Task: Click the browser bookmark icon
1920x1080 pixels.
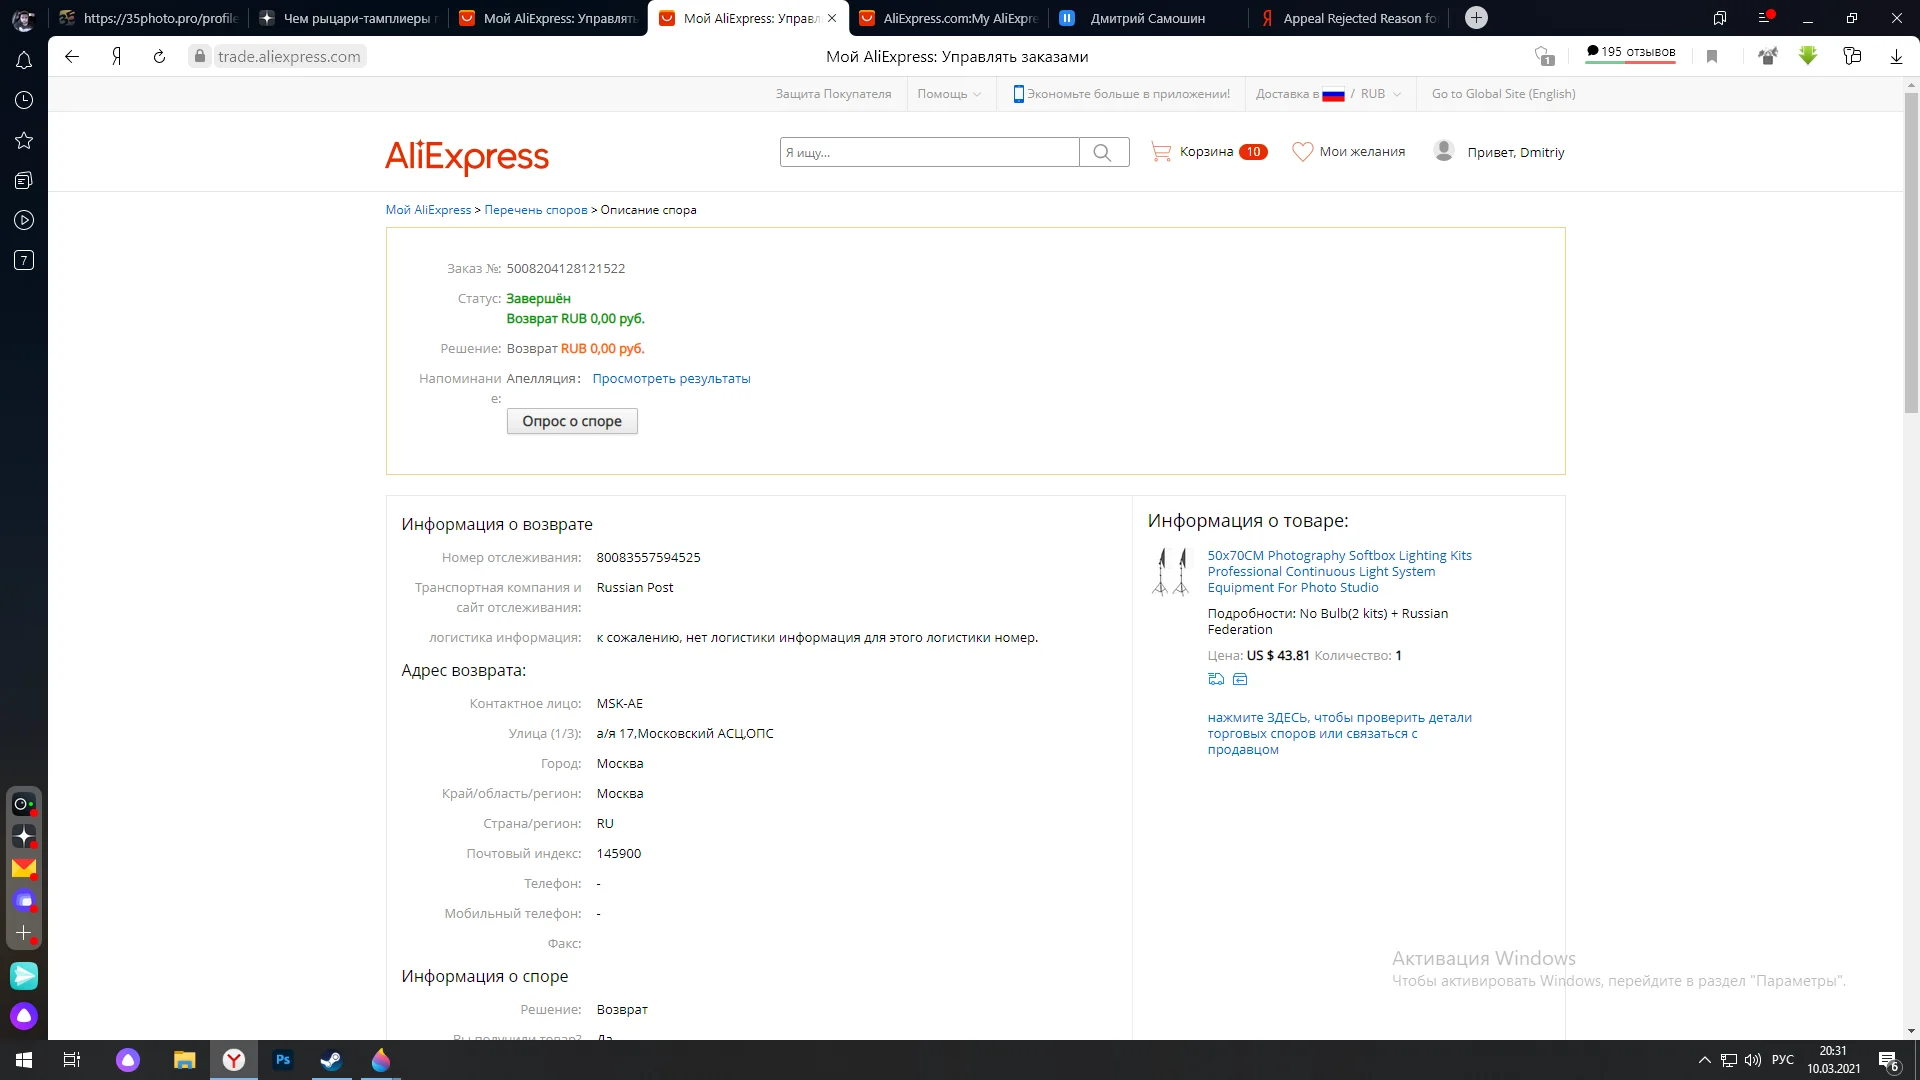Action: pyautogui.click(x=1712, y=57)
